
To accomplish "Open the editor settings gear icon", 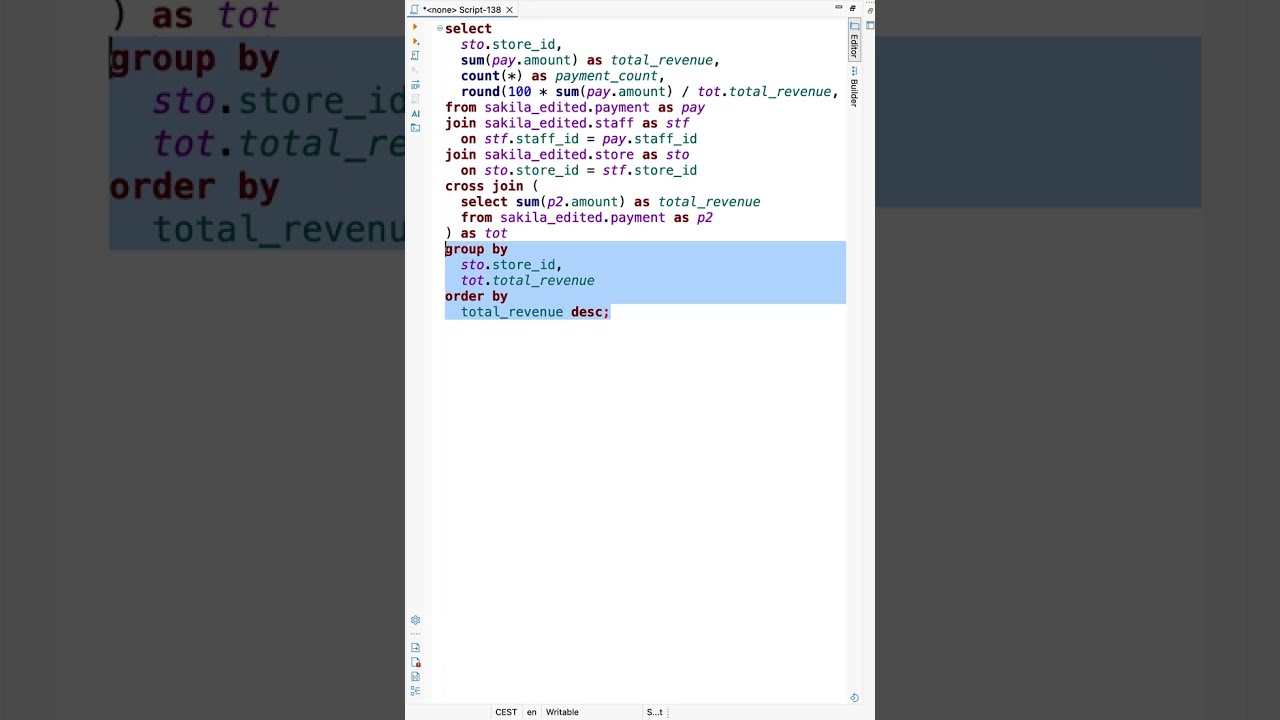I will [x=415, y=620].
